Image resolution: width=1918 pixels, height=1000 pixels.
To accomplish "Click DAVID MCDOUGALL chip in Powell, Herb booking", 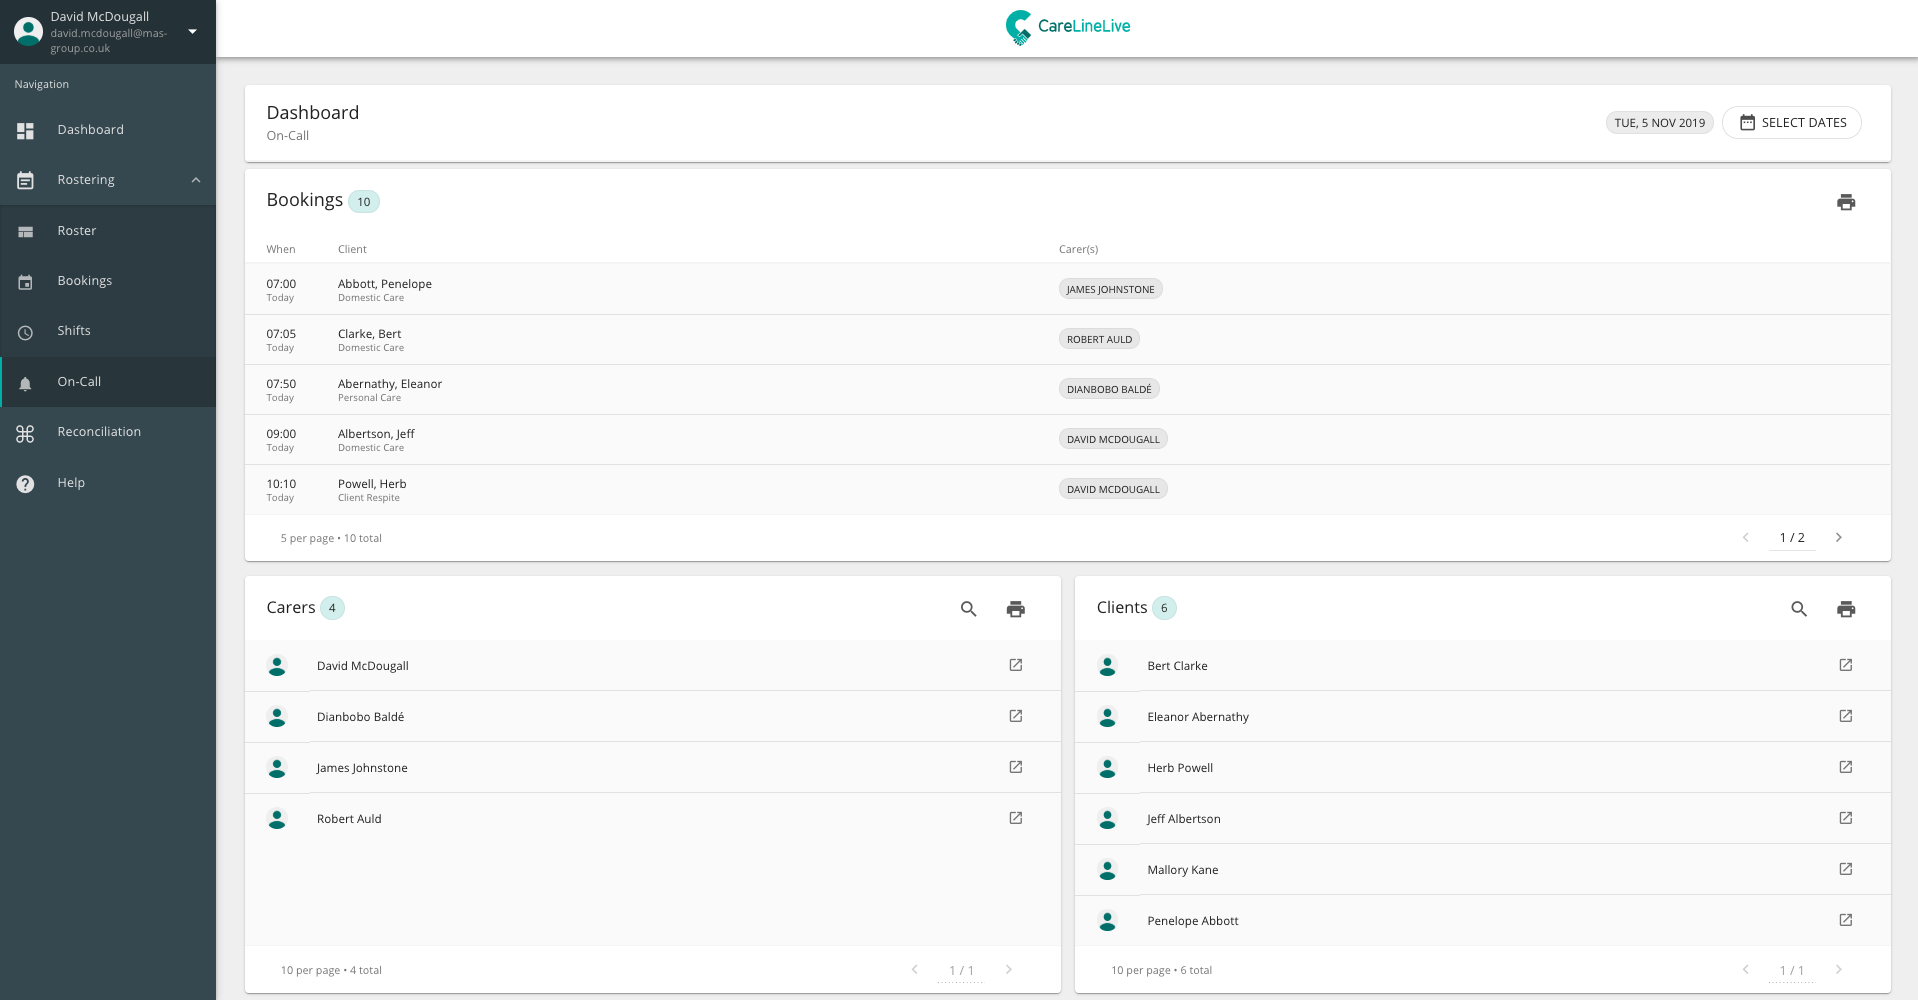I will point(1113,489).
